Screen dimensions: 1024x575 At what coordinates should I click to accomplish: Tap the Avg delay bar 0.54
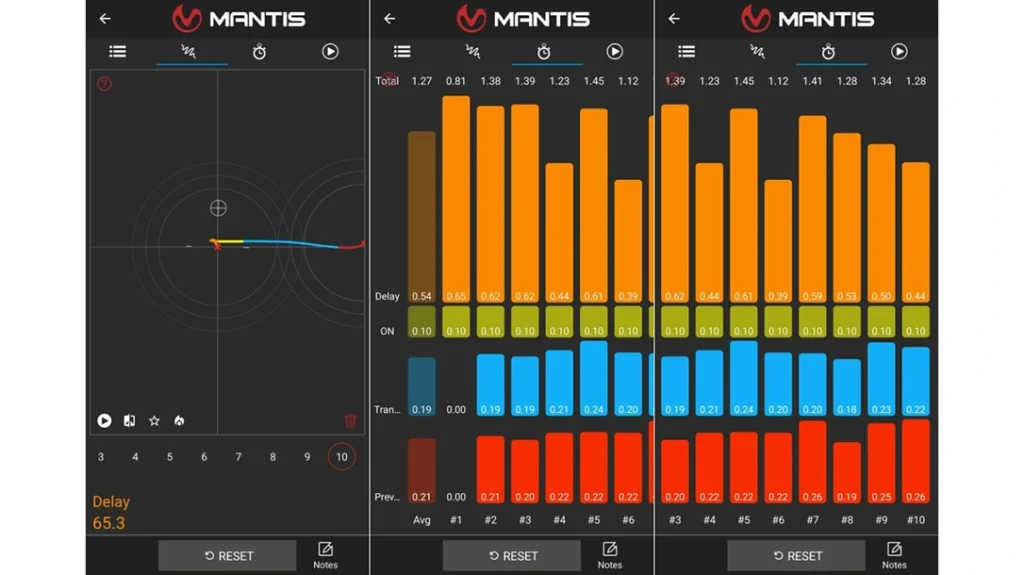click(x=422, y=217)
